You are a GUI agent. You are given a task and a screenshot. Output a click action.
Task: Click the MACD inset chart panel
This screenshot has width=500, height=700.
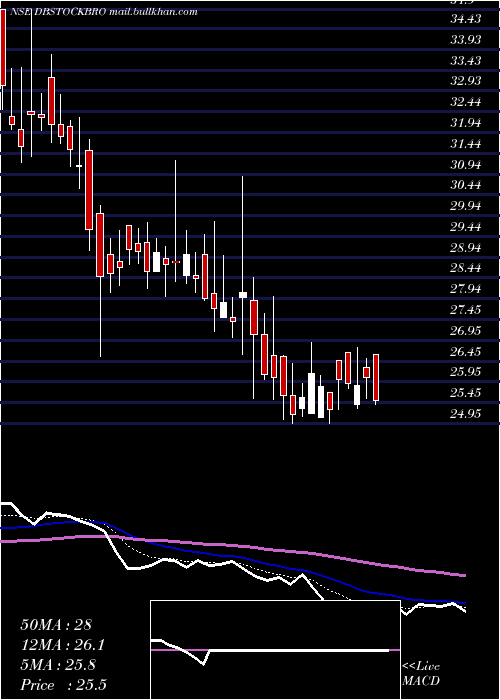click(x=275, y=650)
